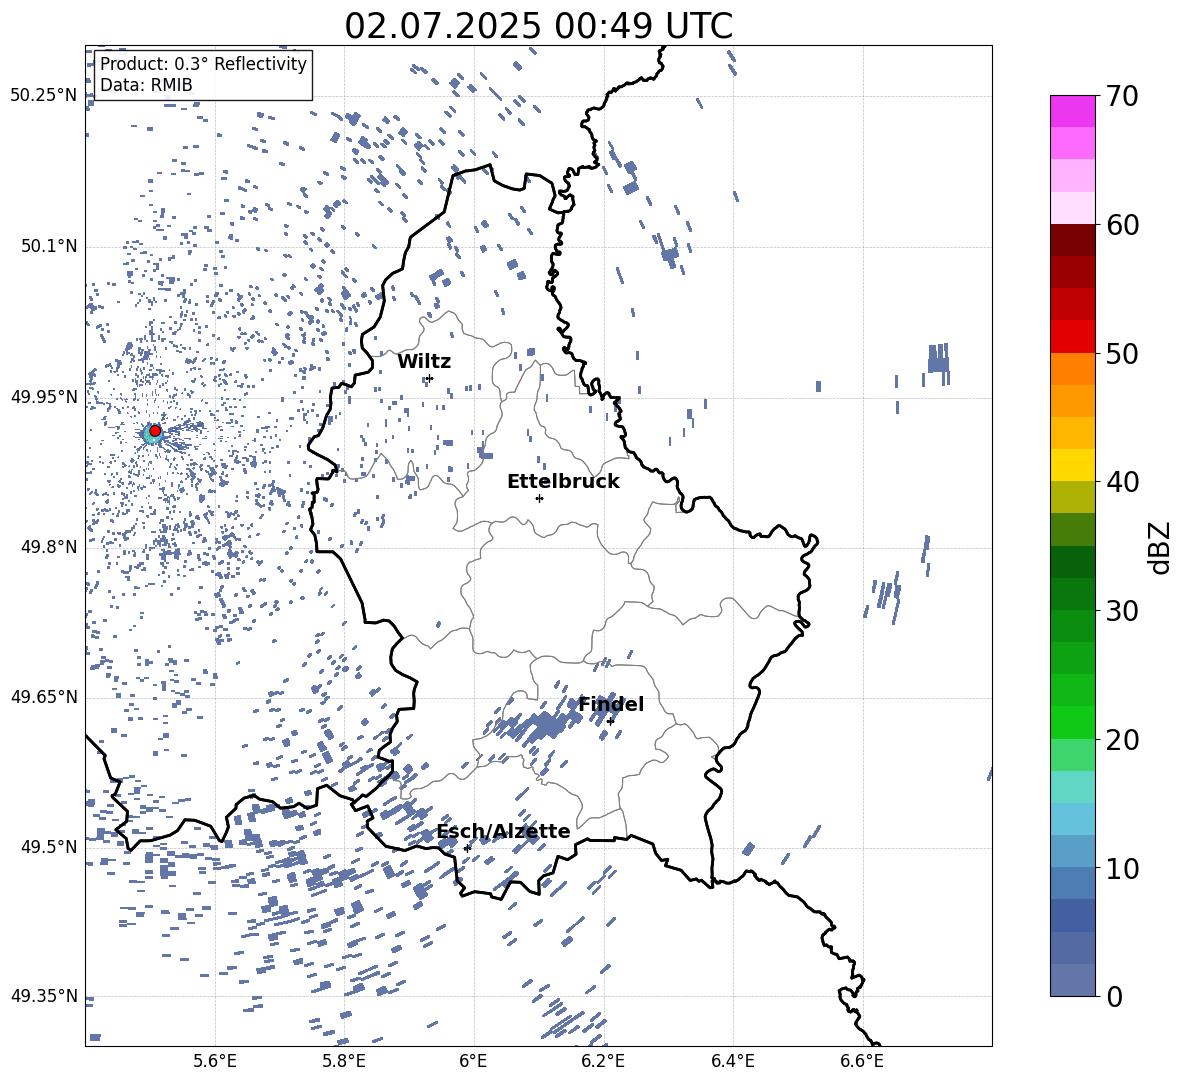Click the radar echo cluster west of Findel
This screenshot has height=1081, width=1184.
point(542,726)
